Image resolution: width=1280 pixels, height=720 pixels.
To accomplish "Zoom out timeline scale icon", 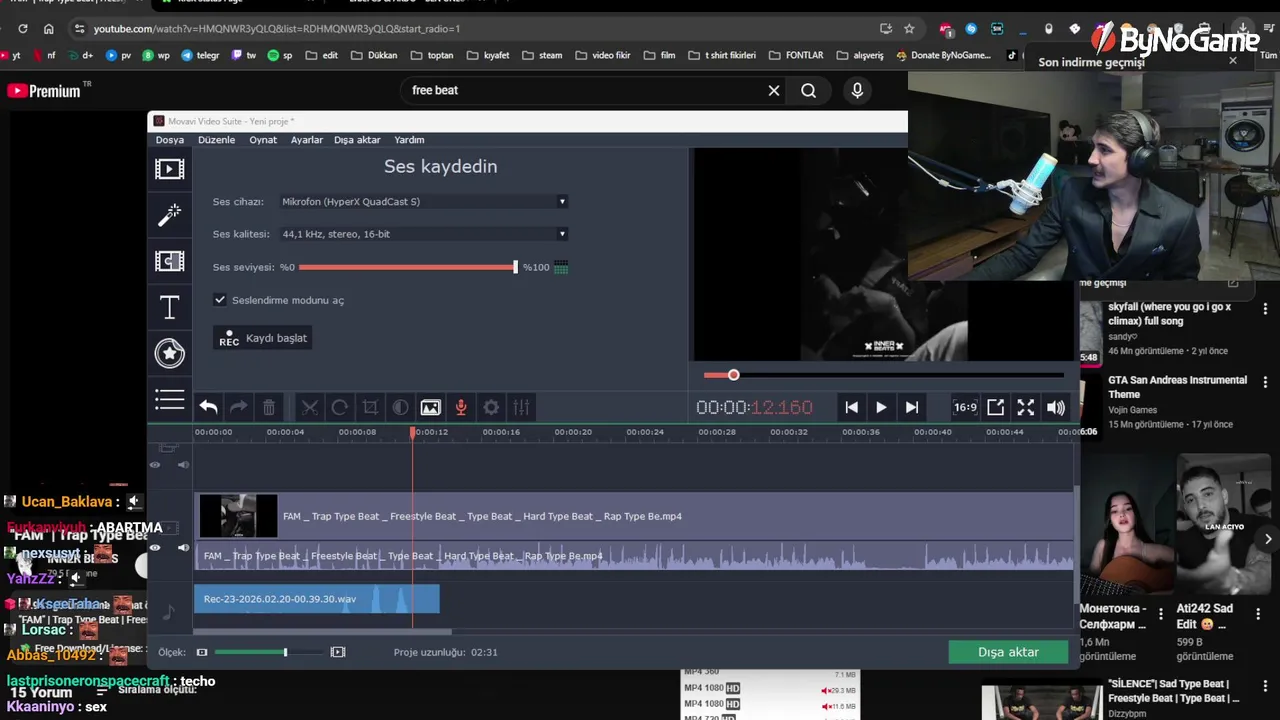I will point(202,652).
